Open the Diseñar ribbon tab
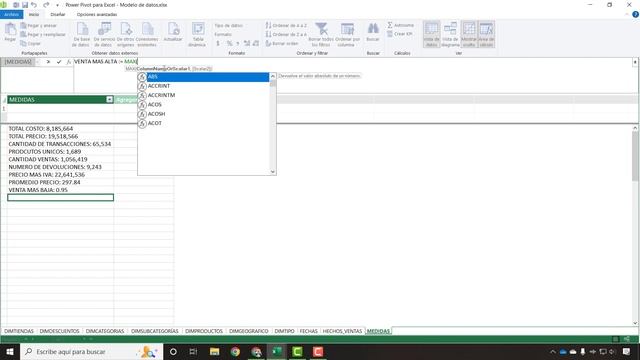Viewport: 640px width, 360px height. click(58, 14)
